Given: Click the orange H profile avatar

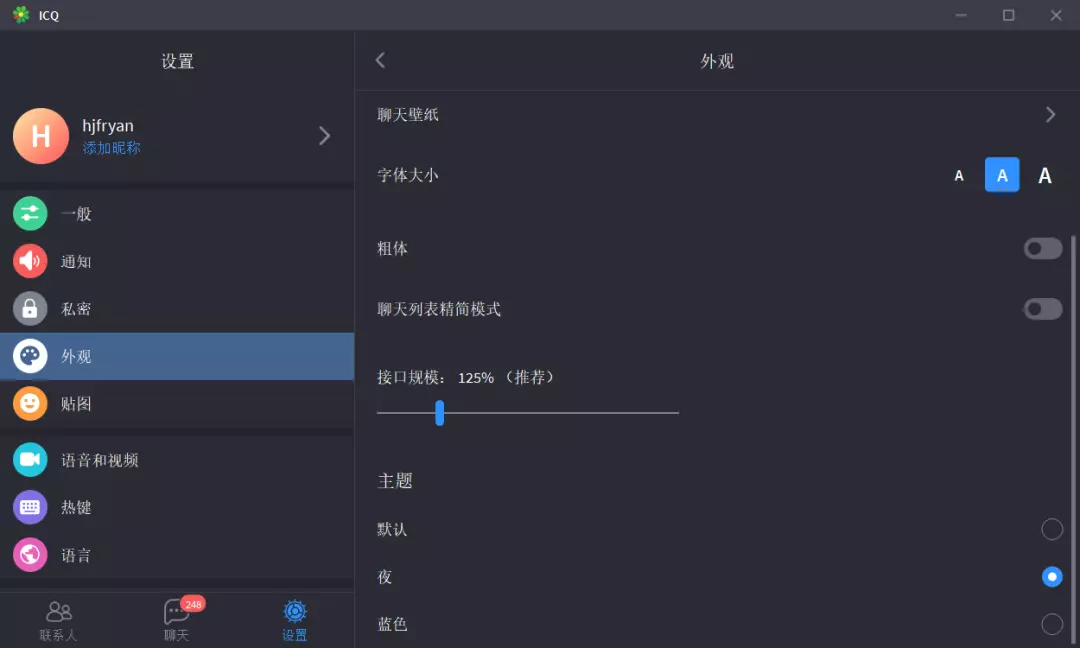Looking at the screenshot, I should 41,136.
